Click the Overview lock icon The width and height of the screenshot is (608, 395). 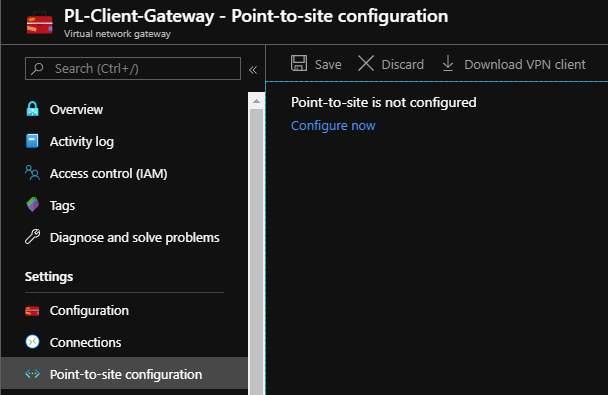coord(33,109)
